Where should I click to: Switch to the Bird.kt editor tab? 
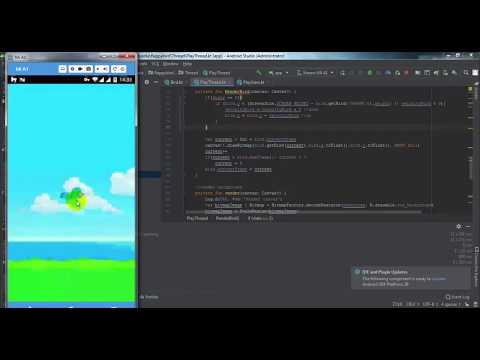(x=174, y=82)
